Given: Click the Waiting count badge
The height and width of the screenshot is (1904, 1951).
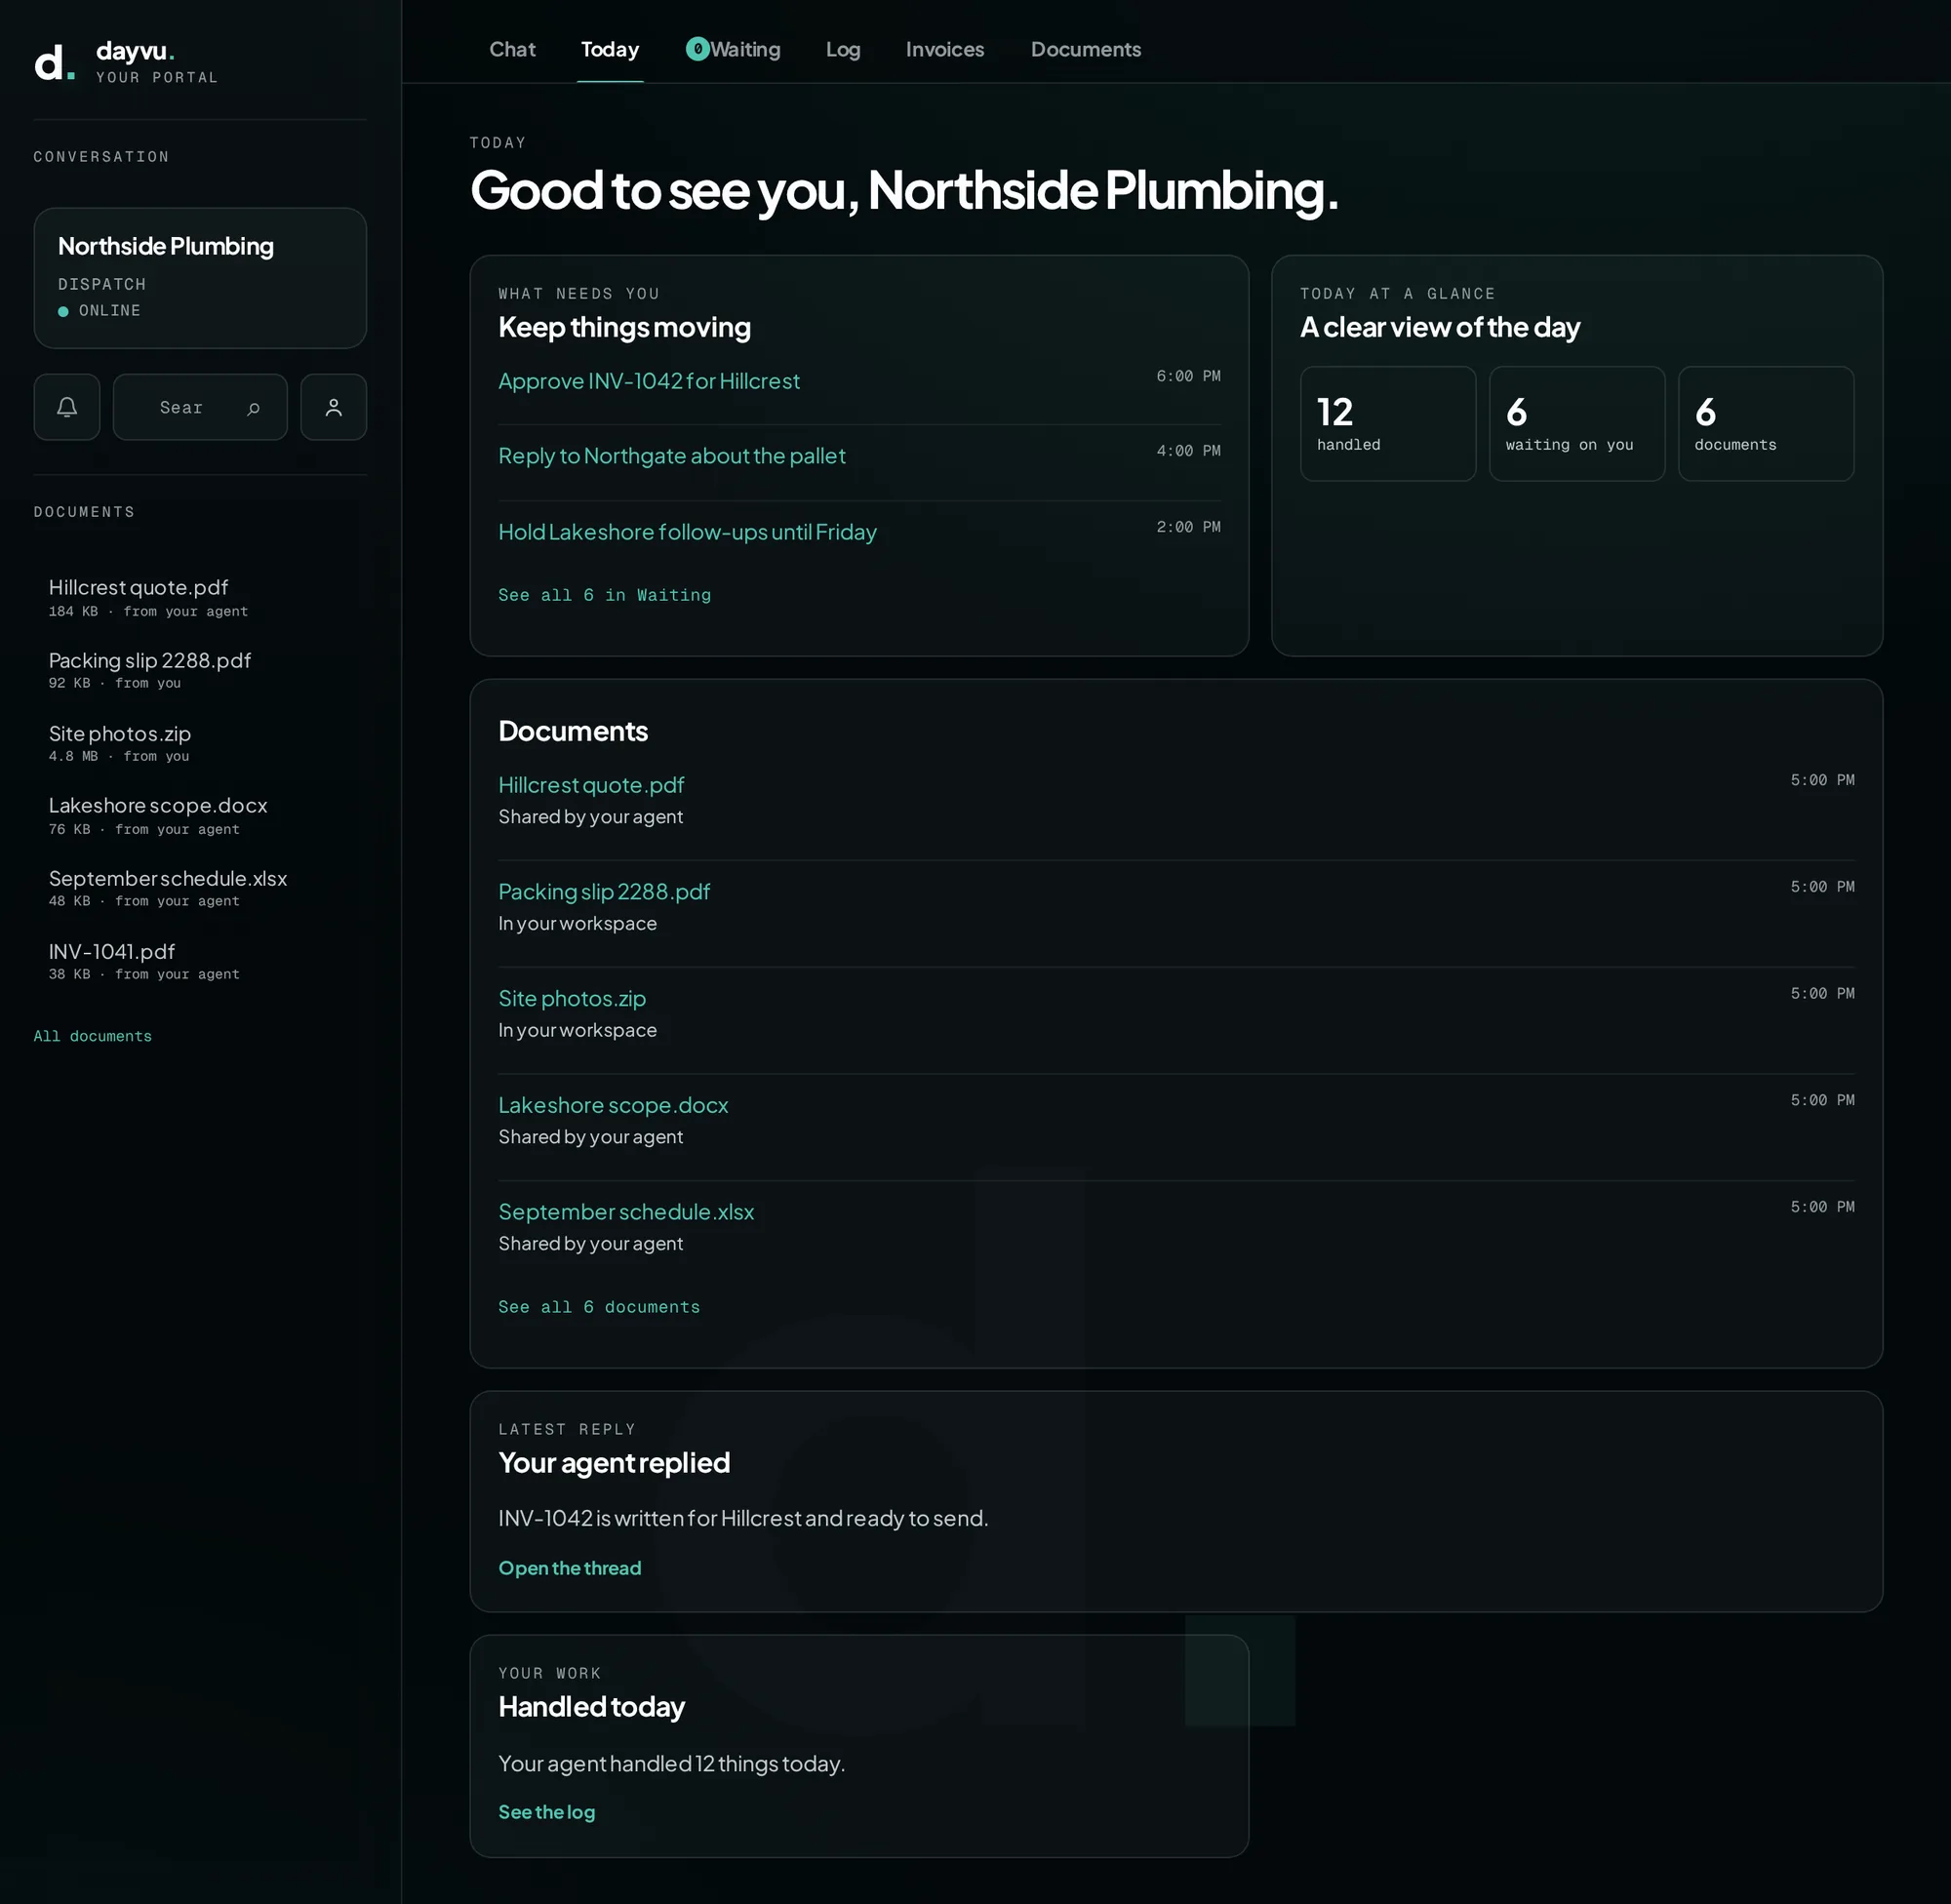Looking at the screenshot, I should [697, 49].
